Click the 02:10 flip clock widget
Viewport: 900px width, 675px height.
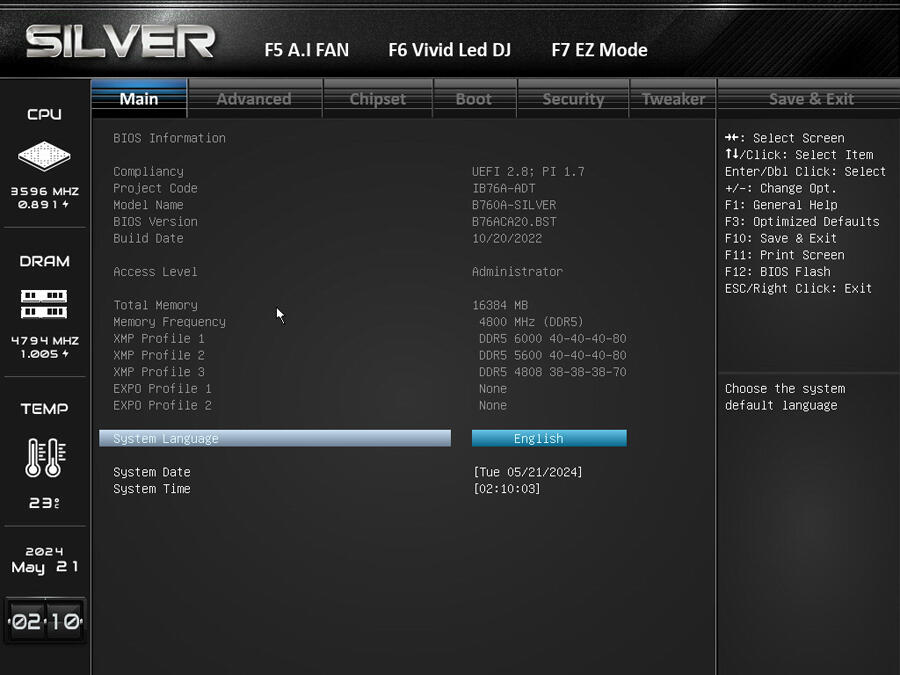click(x=45, y=620)
